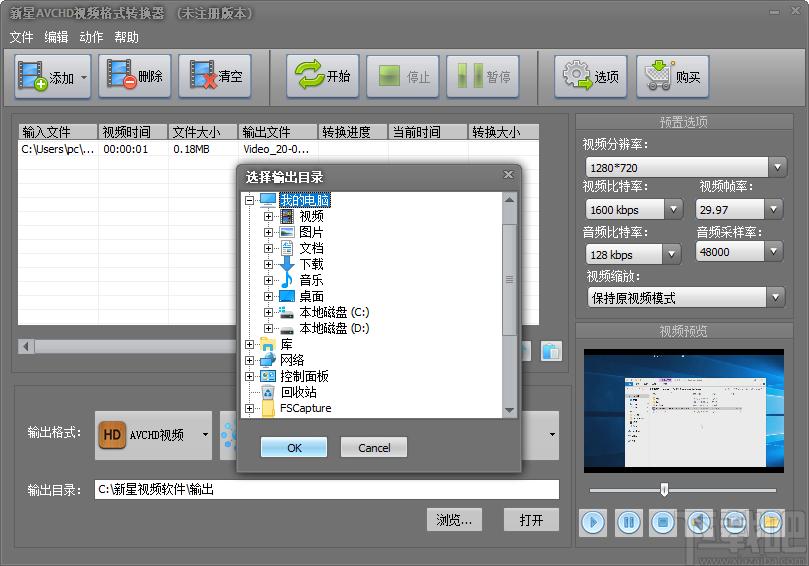Expand the 文档 folder node
Viewport: 809px width, 566px height.
(268, 248)
